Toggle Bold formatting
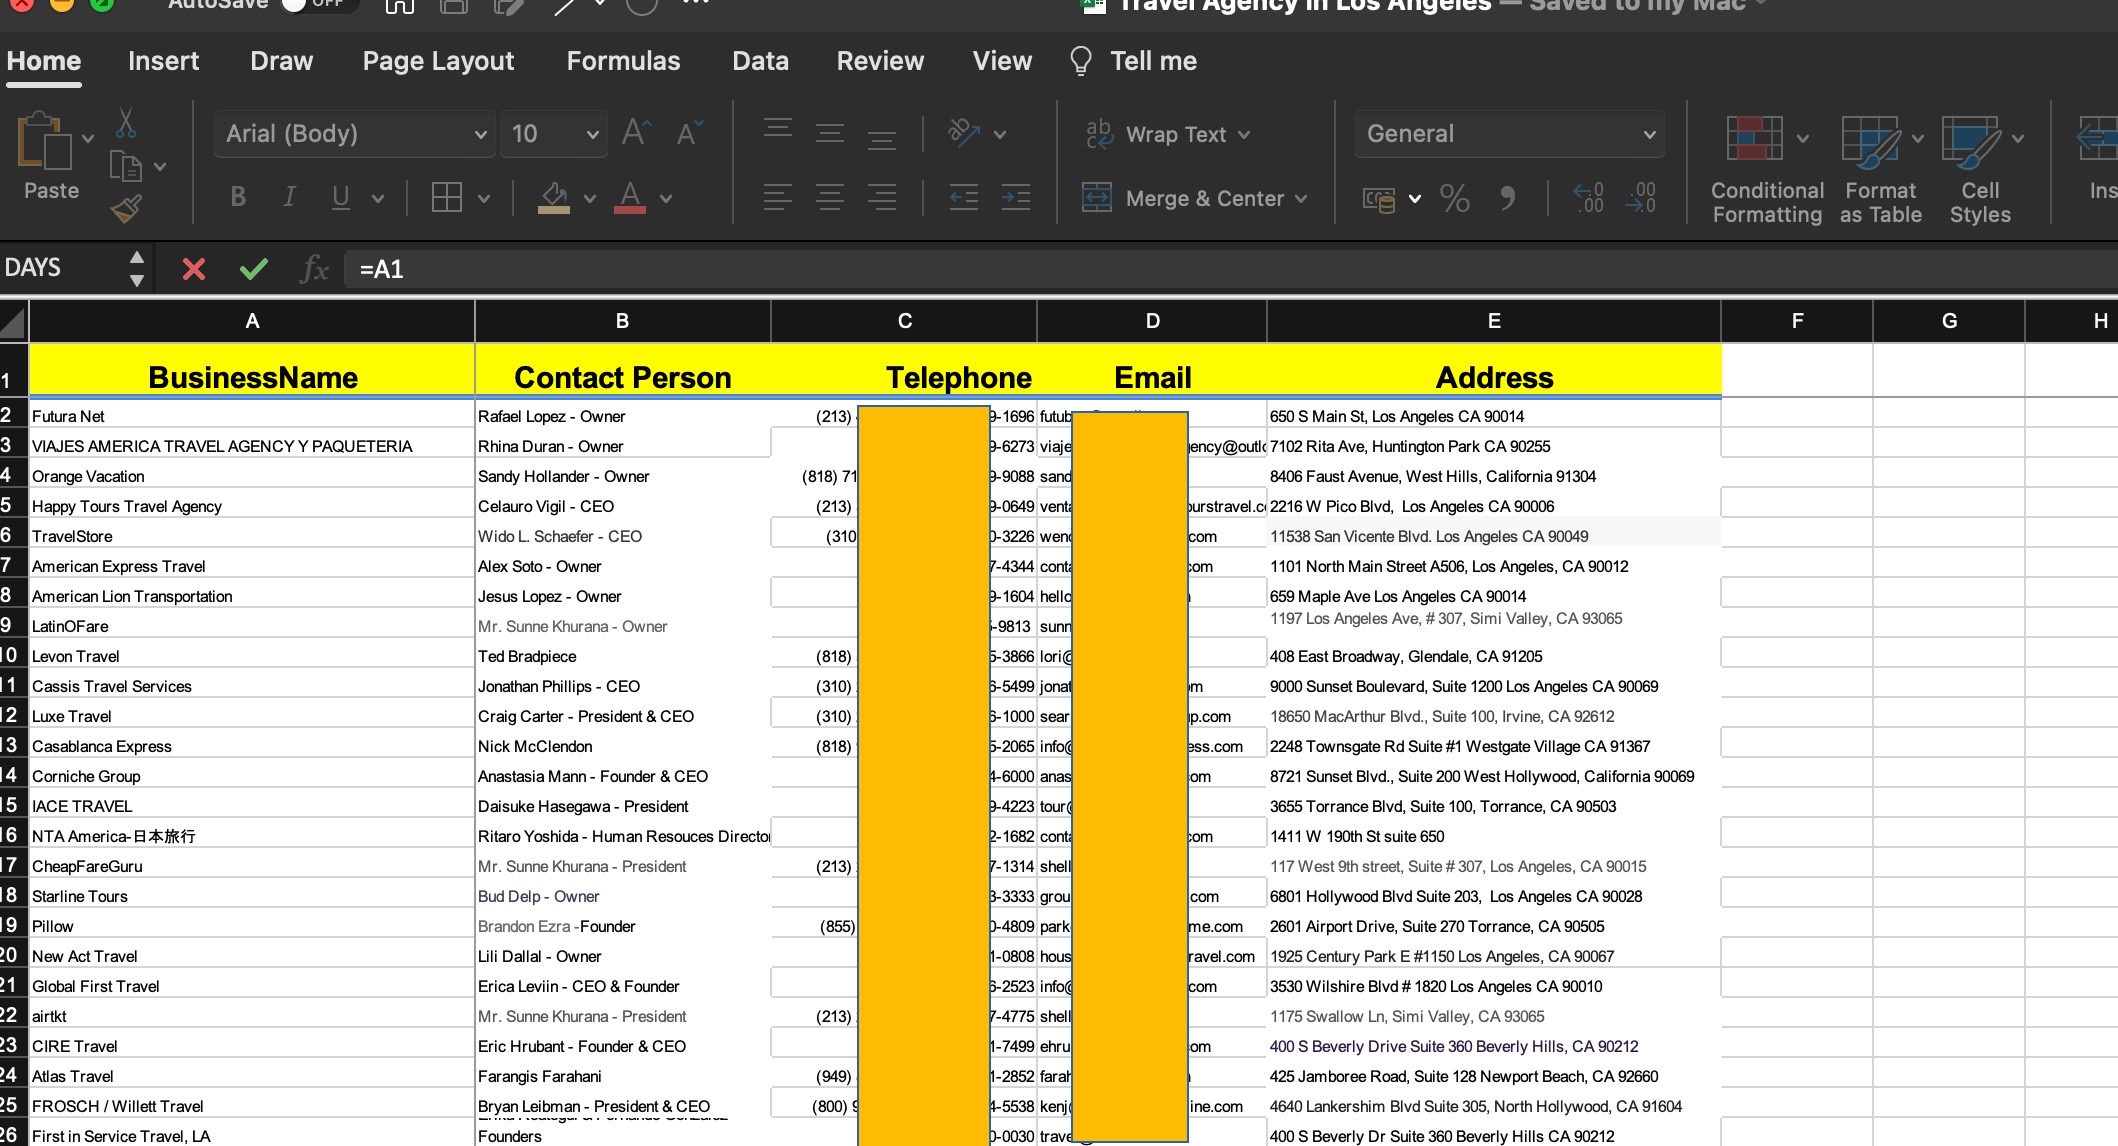 (x=238, y=197)
